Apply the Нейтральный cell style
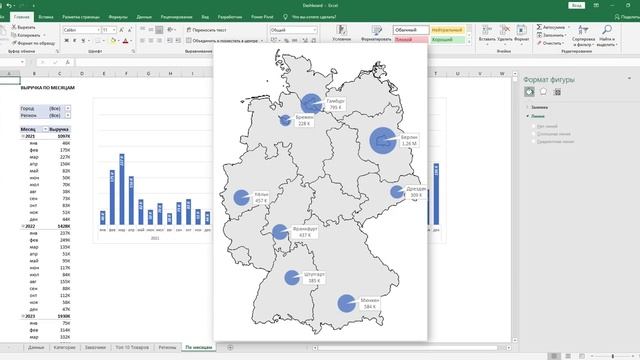Screen dimensions: 640x360 (x=448, y=30)
